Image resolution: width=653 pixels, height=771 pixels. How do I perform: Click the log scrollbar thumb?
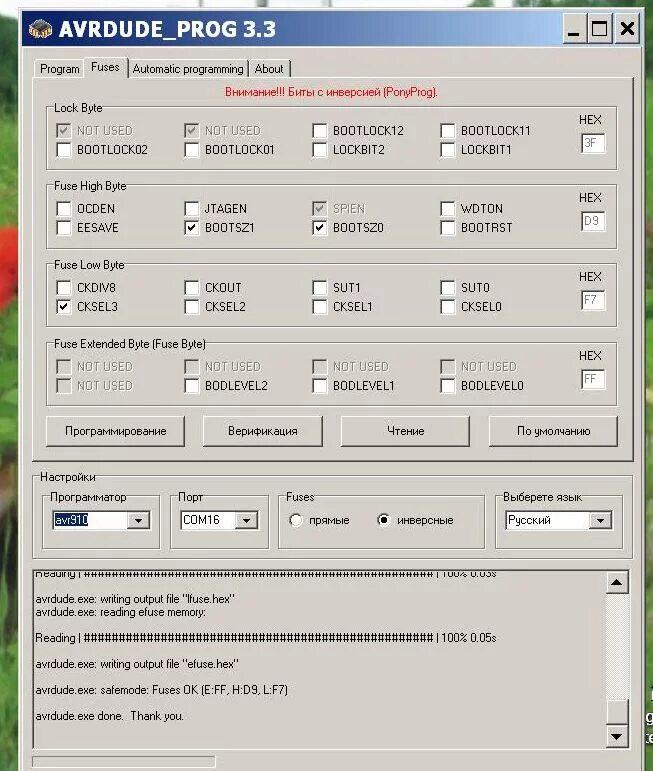coord(617,712)
